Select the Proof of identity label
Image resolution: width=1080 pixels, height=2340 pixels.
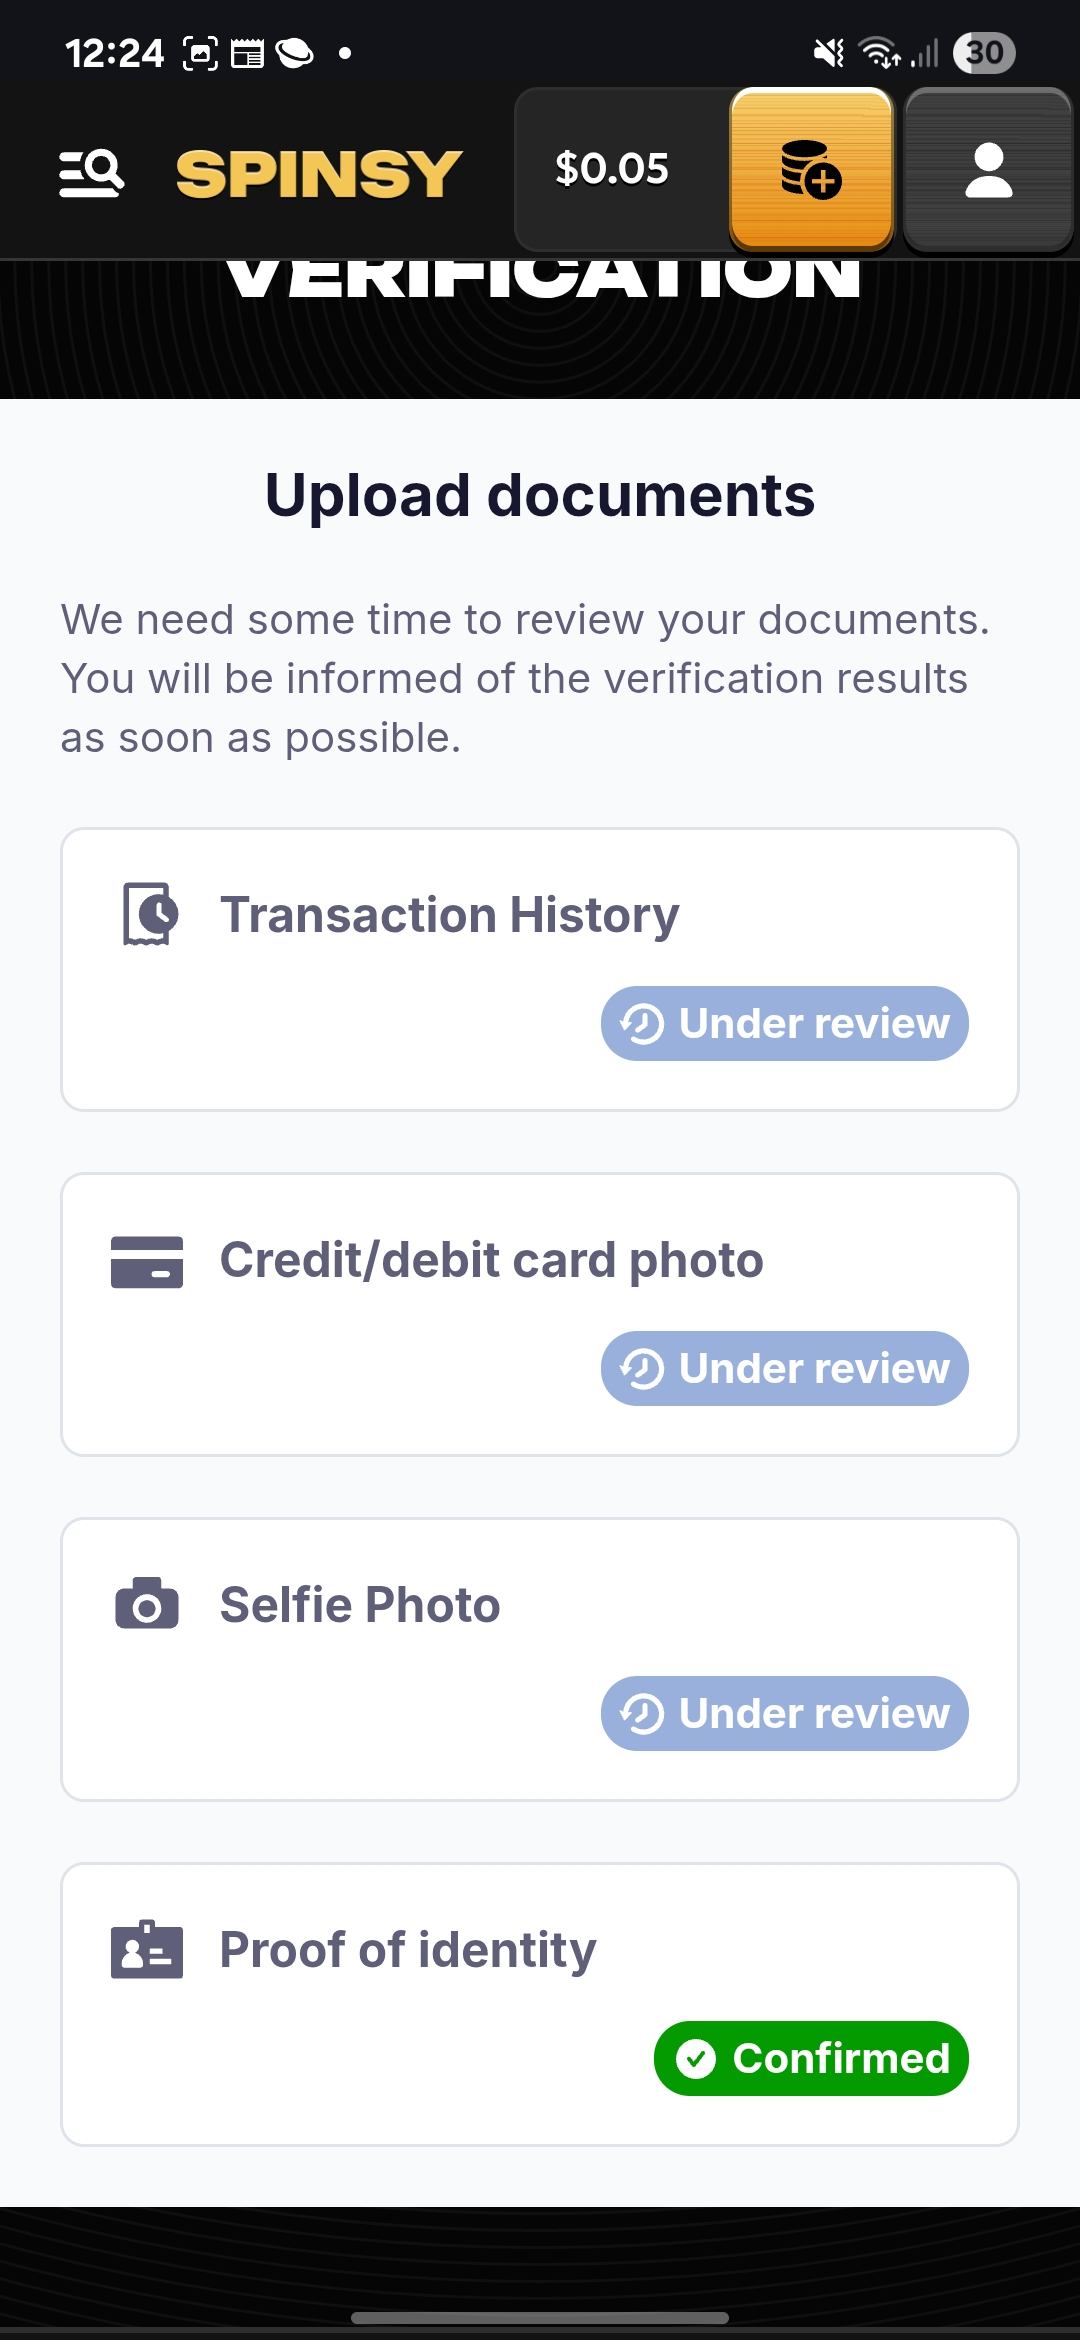coord(407,1950)
